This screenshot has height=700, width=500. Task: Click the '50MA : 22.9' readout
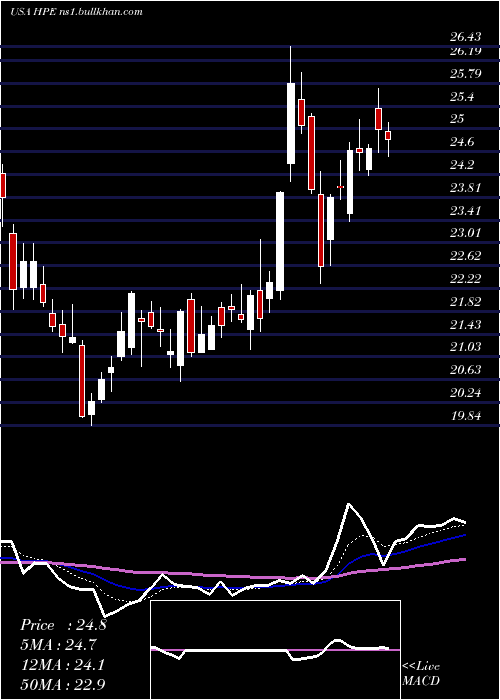[63, 685]
